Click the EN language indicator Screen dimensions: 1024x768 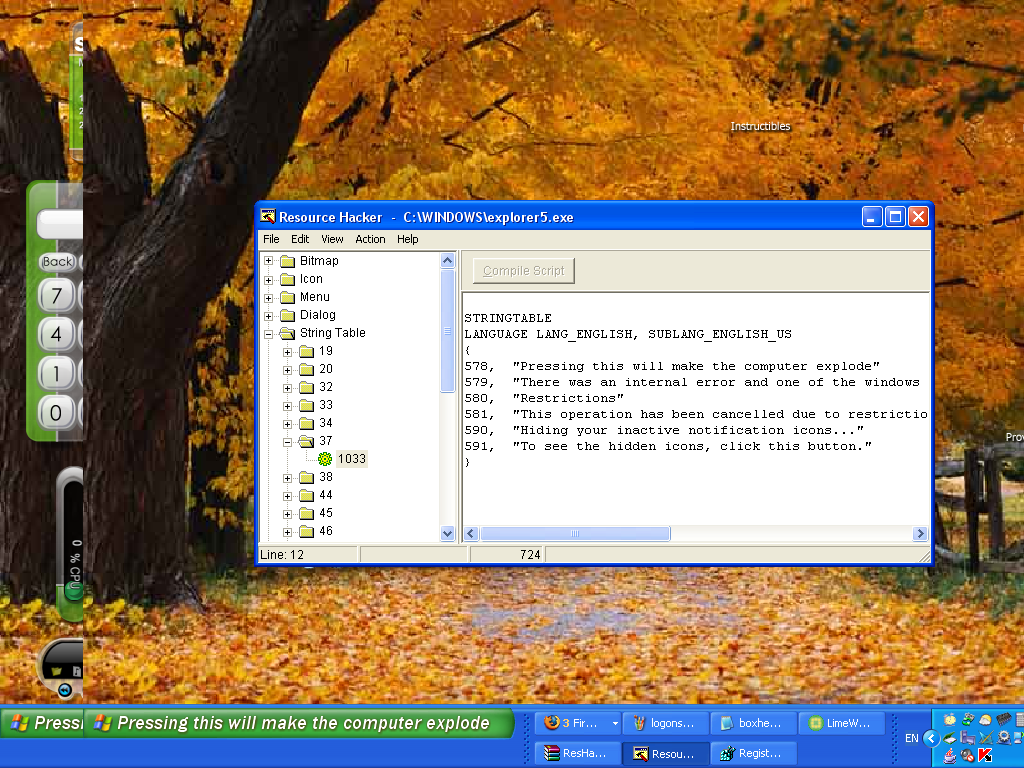(x=912, y=739)
